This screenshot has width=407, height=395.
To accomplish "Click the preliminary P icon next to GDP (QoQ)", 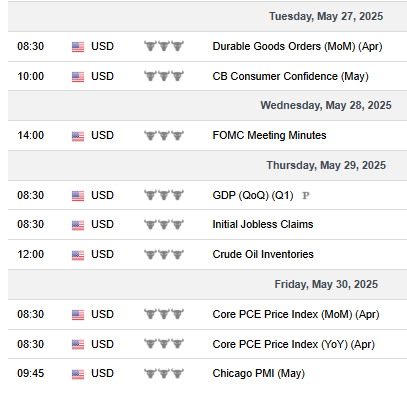I will click(305, 195).
